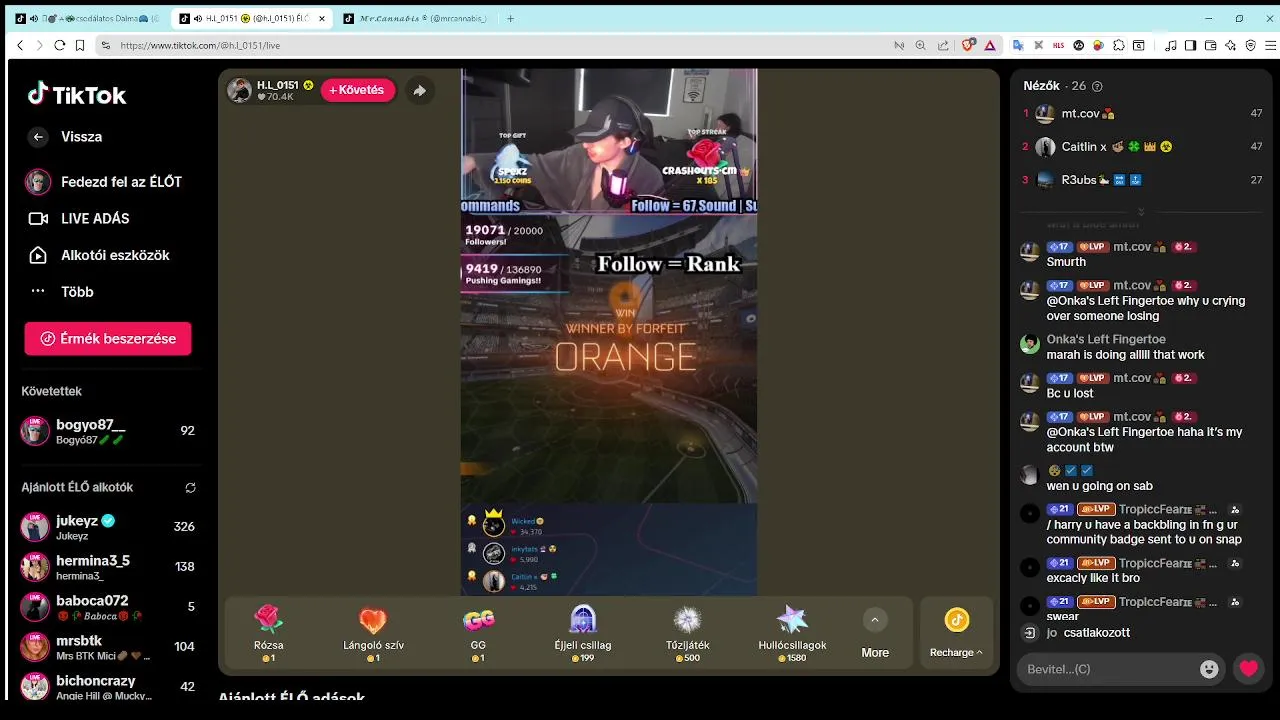Viewport: 1280px width, 720px height.
Task: Open Brave Rewards triangle icon
Action: coord(990,45)
